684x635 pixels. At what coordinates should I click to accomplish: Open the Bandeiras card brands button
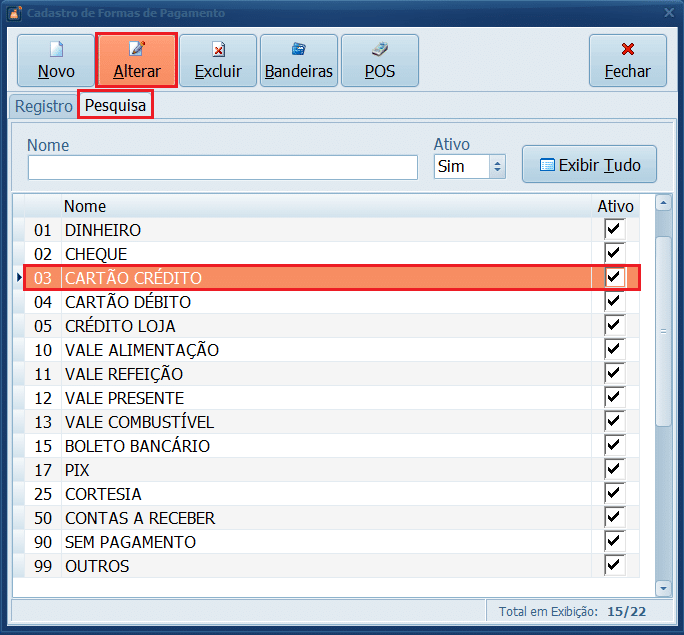pos(298,60)
